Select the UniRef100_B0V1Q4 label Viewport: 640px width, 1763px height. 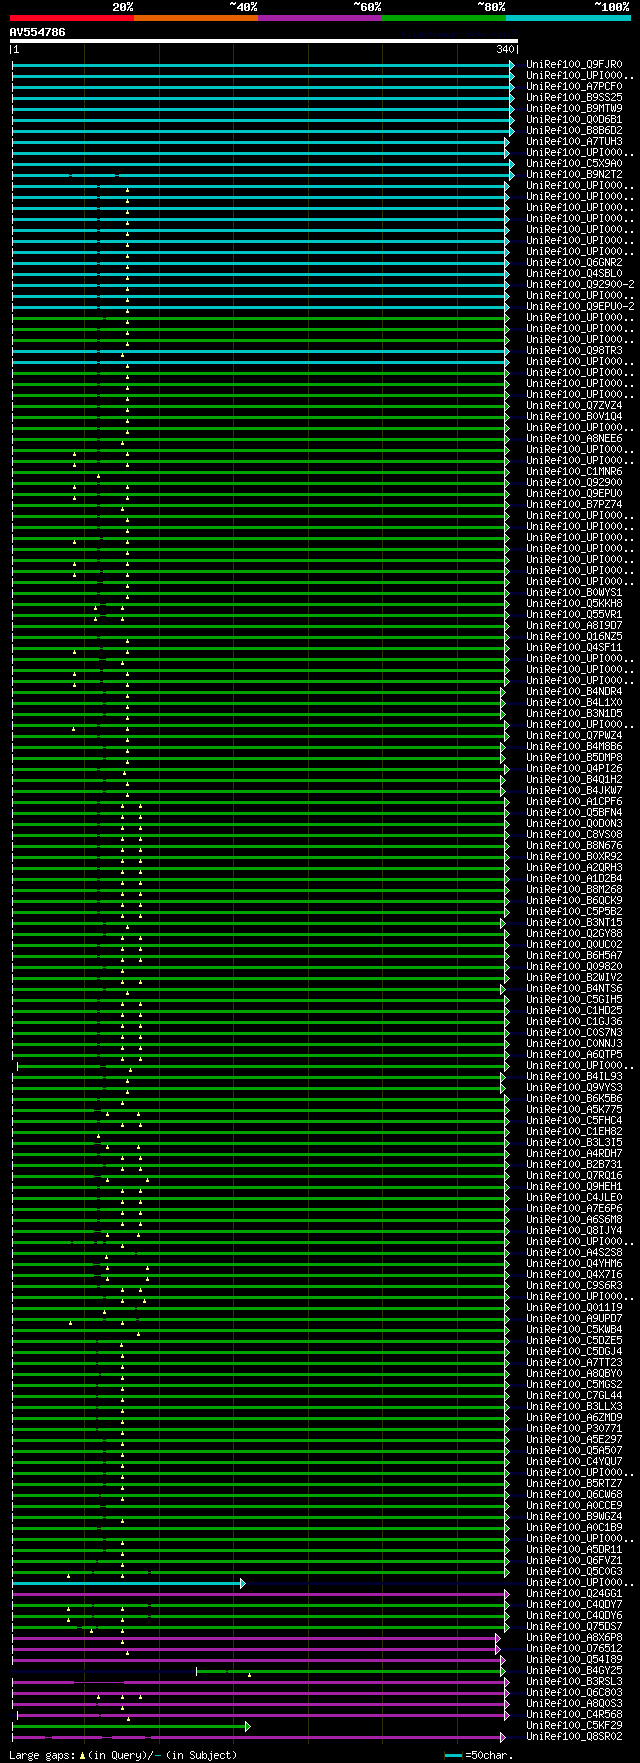574,417
